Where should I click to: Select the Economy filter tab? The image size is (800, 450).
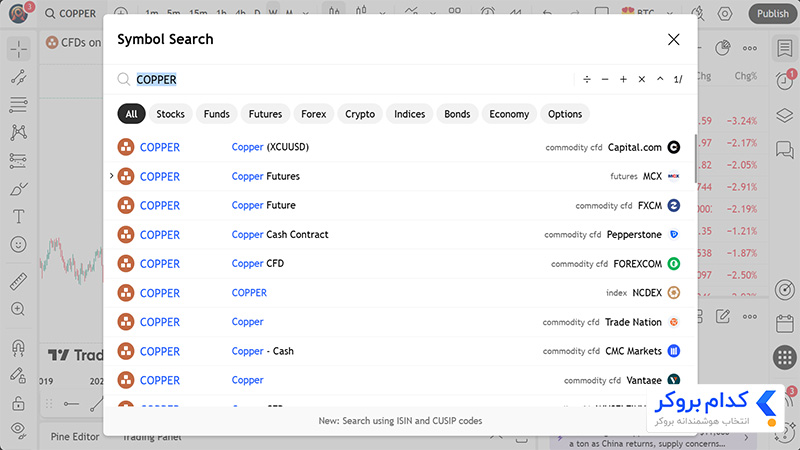(509, 114)
